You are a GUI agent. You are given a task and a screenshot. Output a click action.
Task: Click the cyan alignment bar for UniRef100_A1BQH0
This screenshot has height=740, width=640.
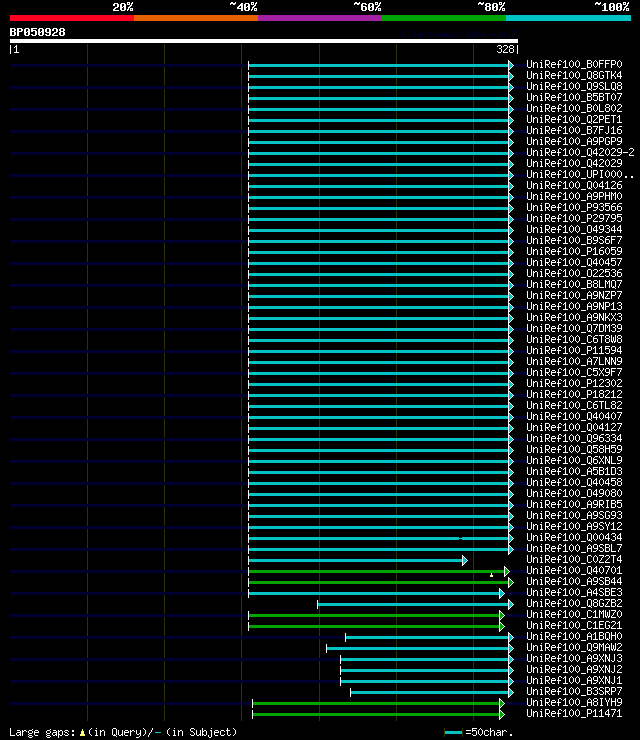click(x=427, y=638)
